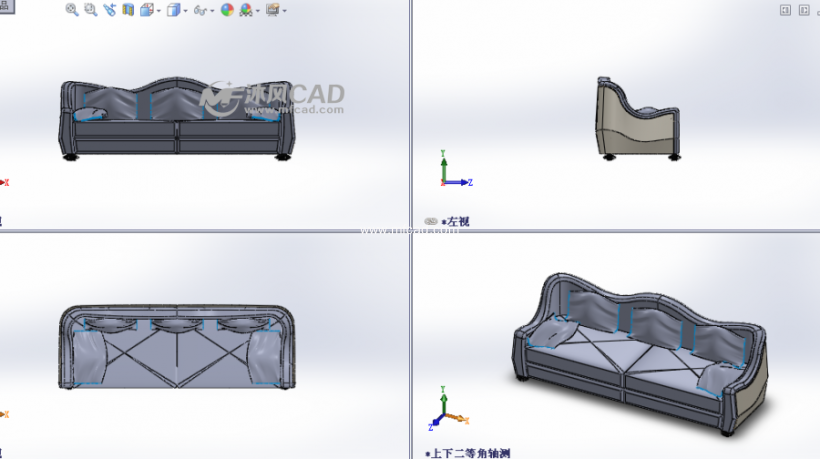
Task: Click the right-arrow panel button at top right
Action: pyautogui.click(x=804, y=10)
